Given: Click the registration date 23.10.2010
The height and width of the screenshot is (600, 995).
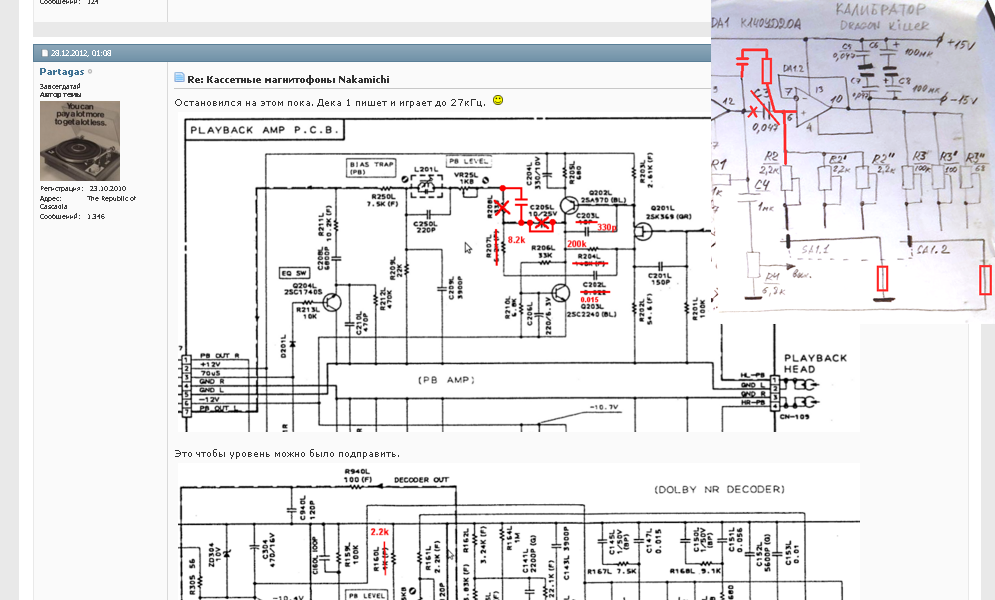Looking at the screenshot, I should pos(105,188).
